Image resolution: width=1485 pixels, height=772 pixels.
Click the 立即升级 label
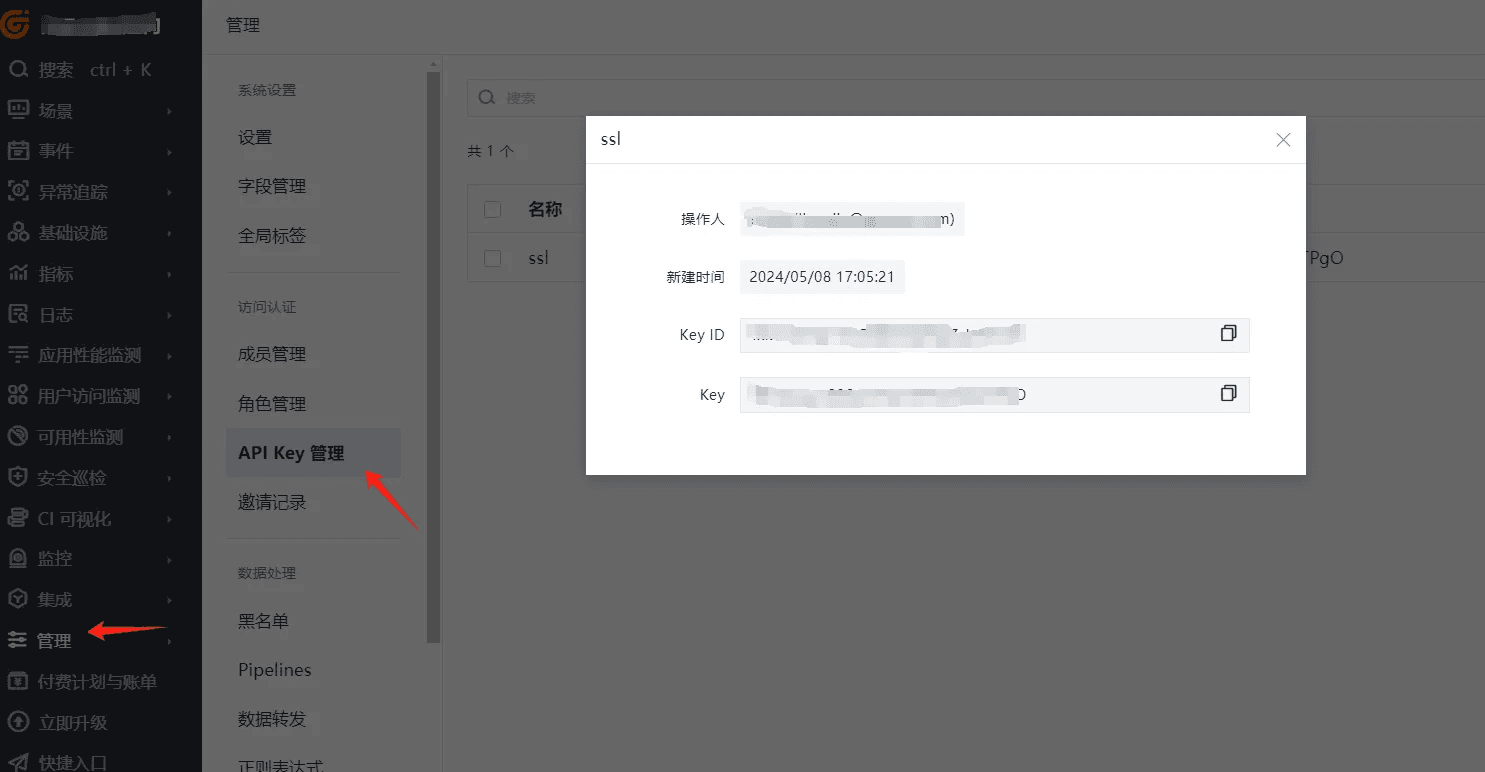click(x=72, y=722)
